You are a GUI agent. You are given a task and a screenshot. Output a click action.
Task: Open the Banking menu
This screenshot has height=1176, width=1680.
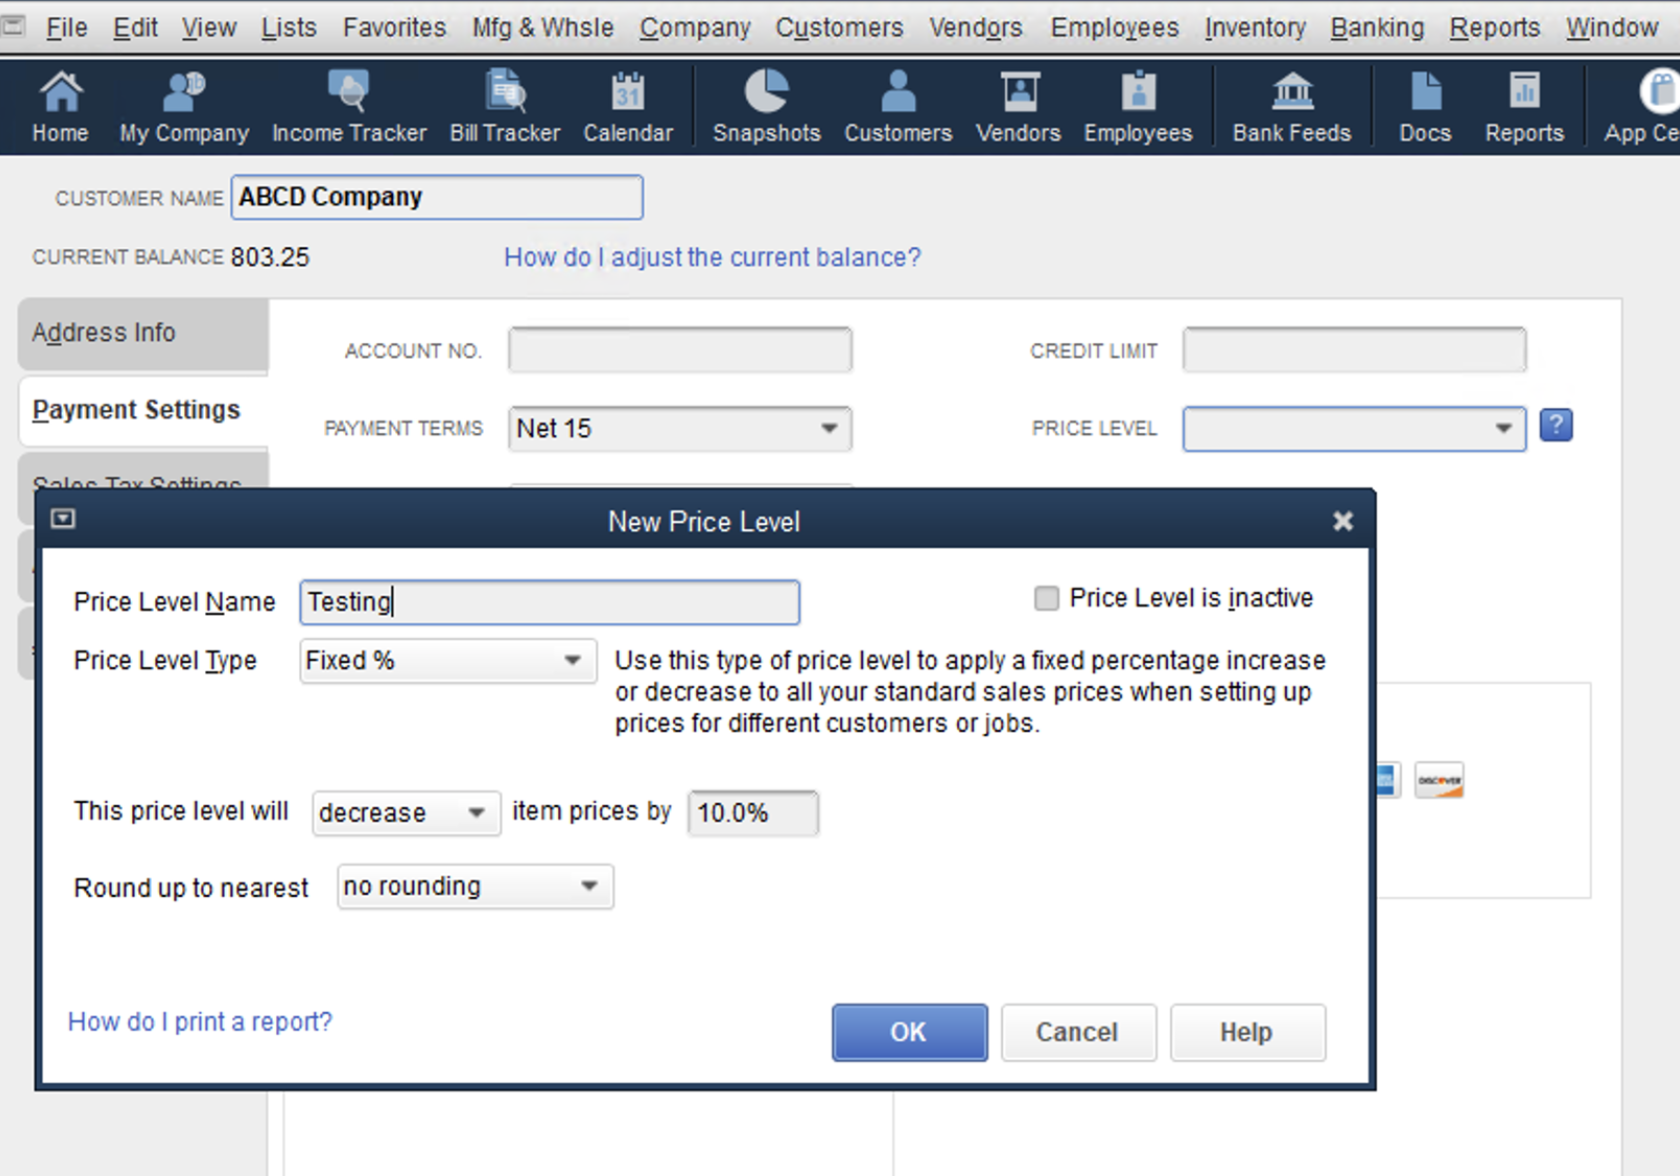1377,28
